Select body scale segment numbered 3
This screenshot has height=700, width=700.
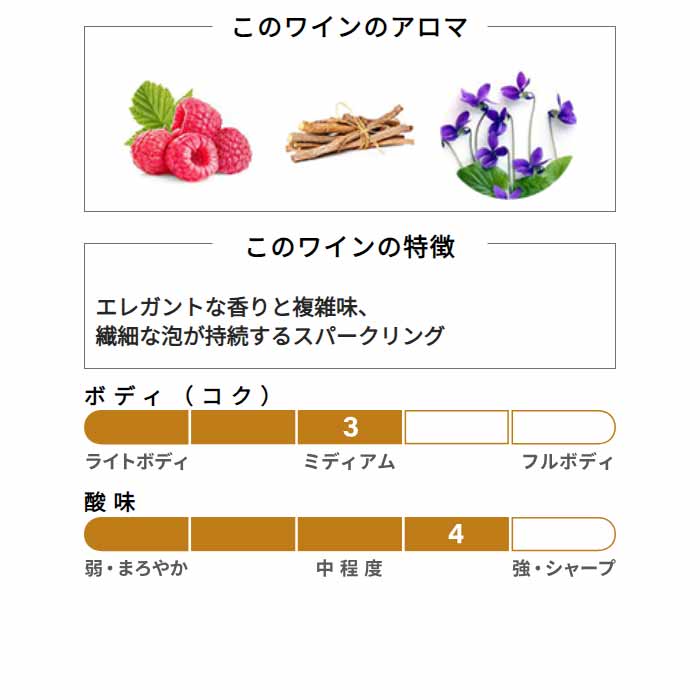(x=350, y=427)
